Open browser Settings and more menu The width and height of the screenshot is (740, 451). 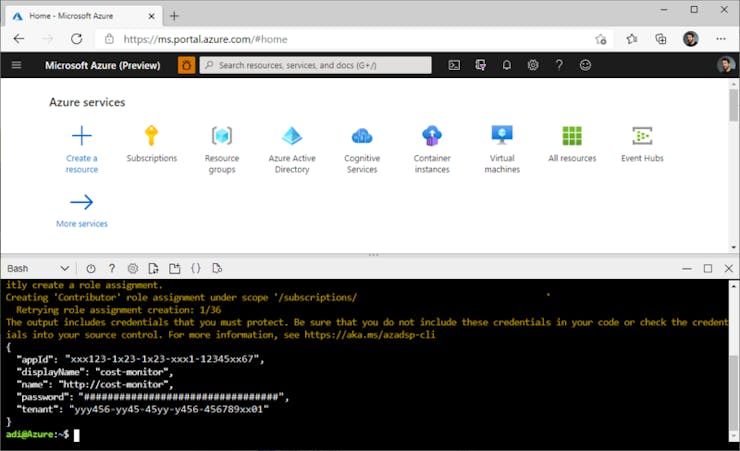(721, 39)
